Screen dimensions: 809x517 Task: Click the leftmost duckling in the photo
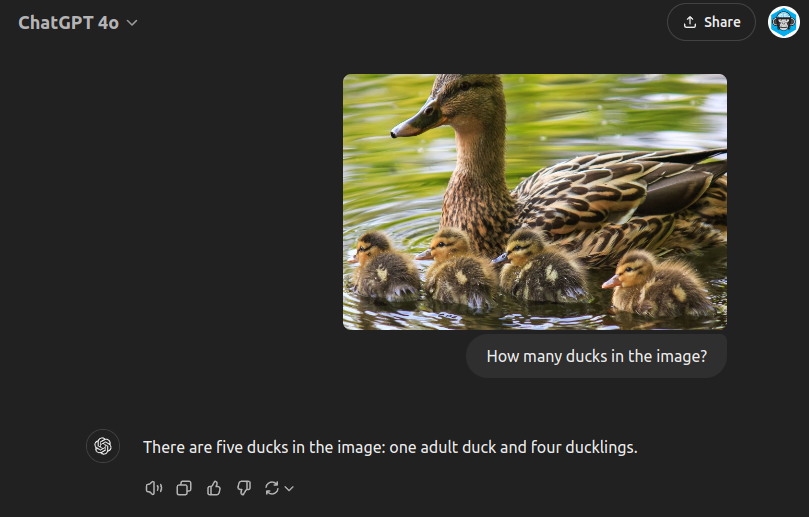coord(383,266)
